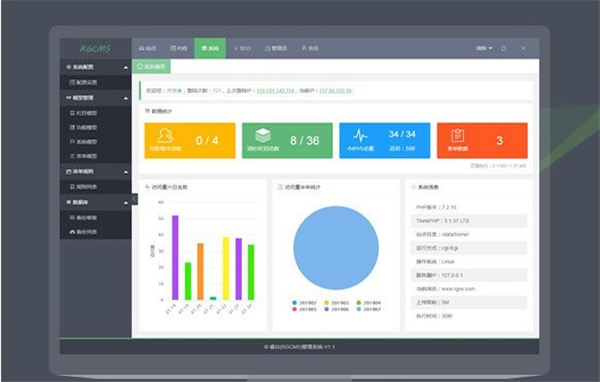600x382 pixels.
Task: Click the 数据统计 section header icon
Action: tap(147, 111)
